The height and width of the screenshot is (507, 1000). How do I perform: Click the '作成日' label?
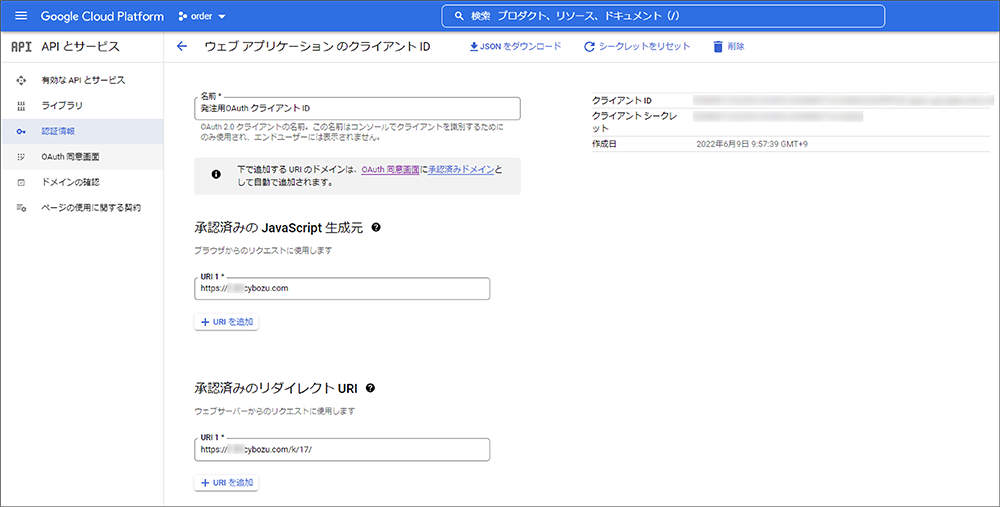604,144
